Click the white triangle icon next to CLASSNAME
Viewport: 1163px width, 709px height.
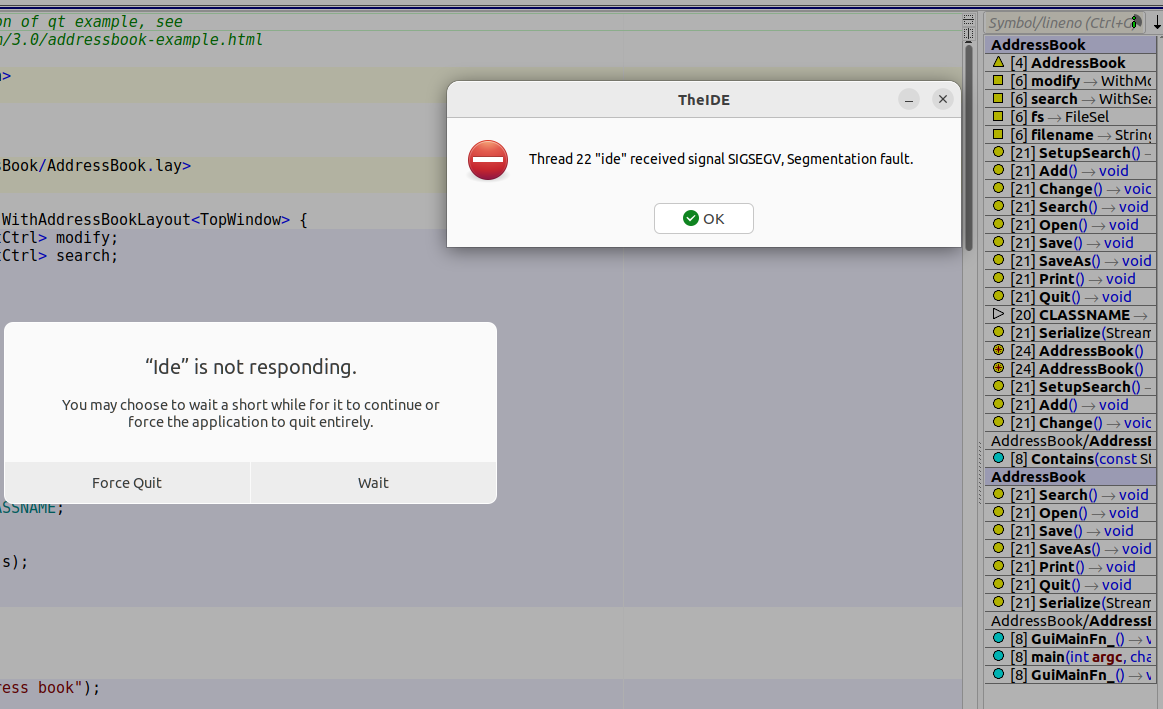point(998,314)
